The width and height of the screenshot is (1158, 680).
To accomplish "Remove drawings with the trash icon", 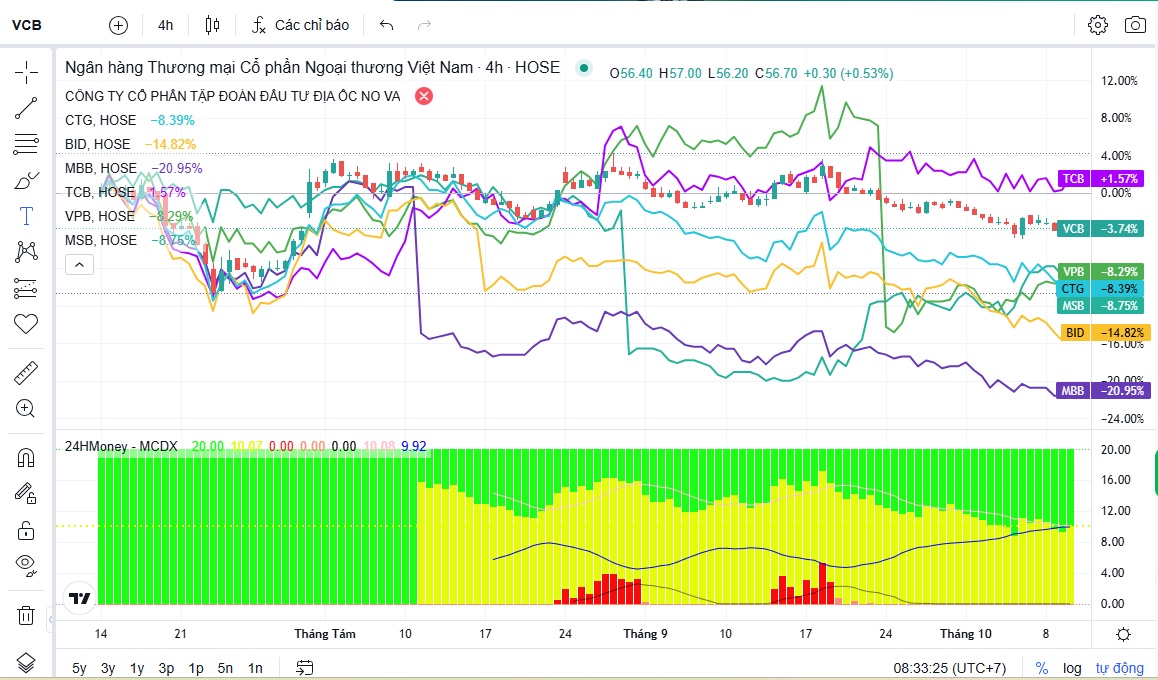I will [26, 615].
